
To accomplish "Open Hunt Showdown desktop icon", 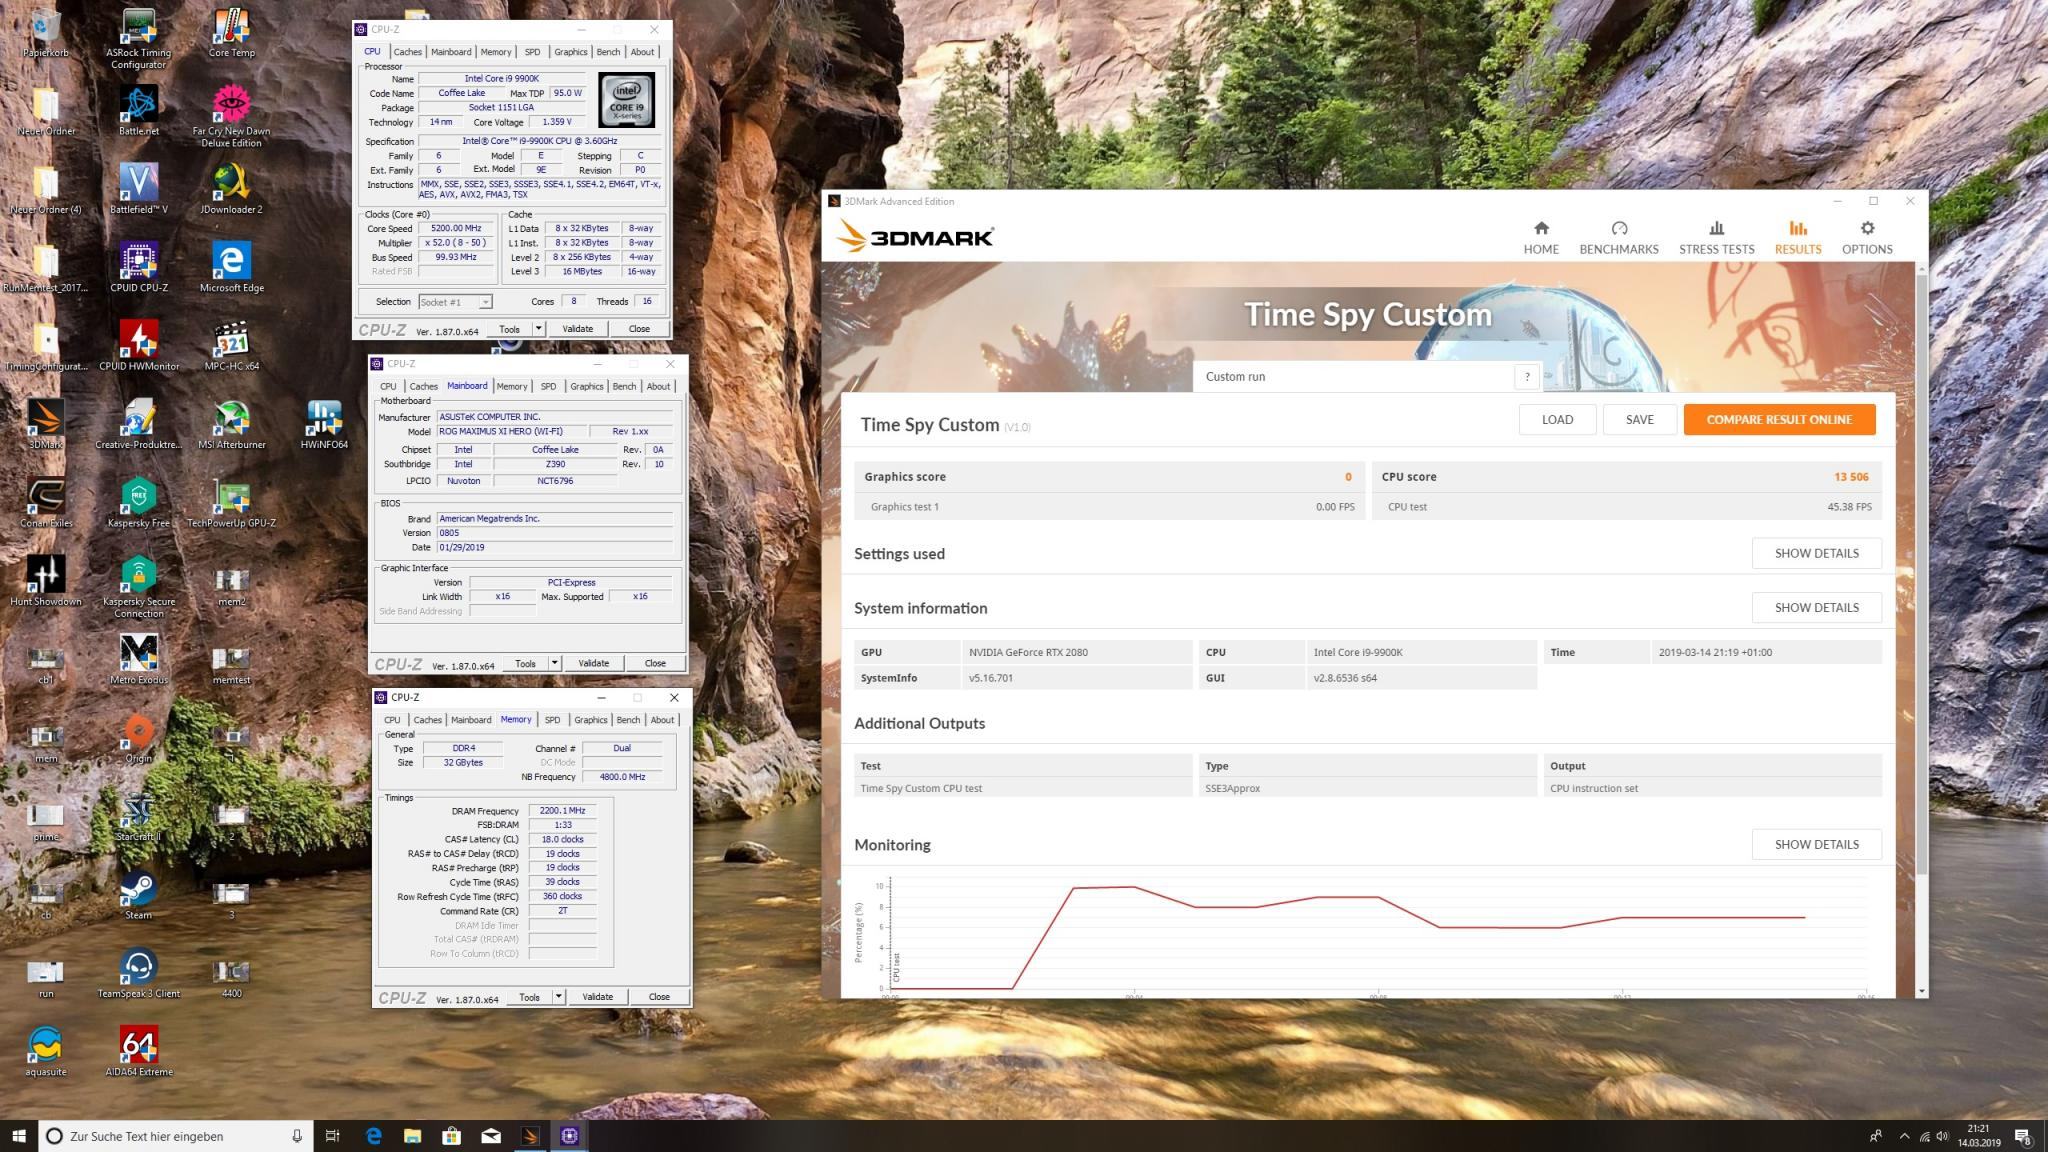I will point(46,581).
